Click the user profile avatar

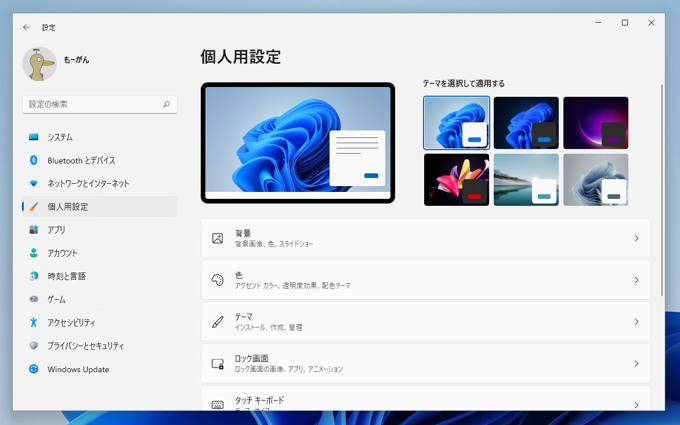coord(39,64)
